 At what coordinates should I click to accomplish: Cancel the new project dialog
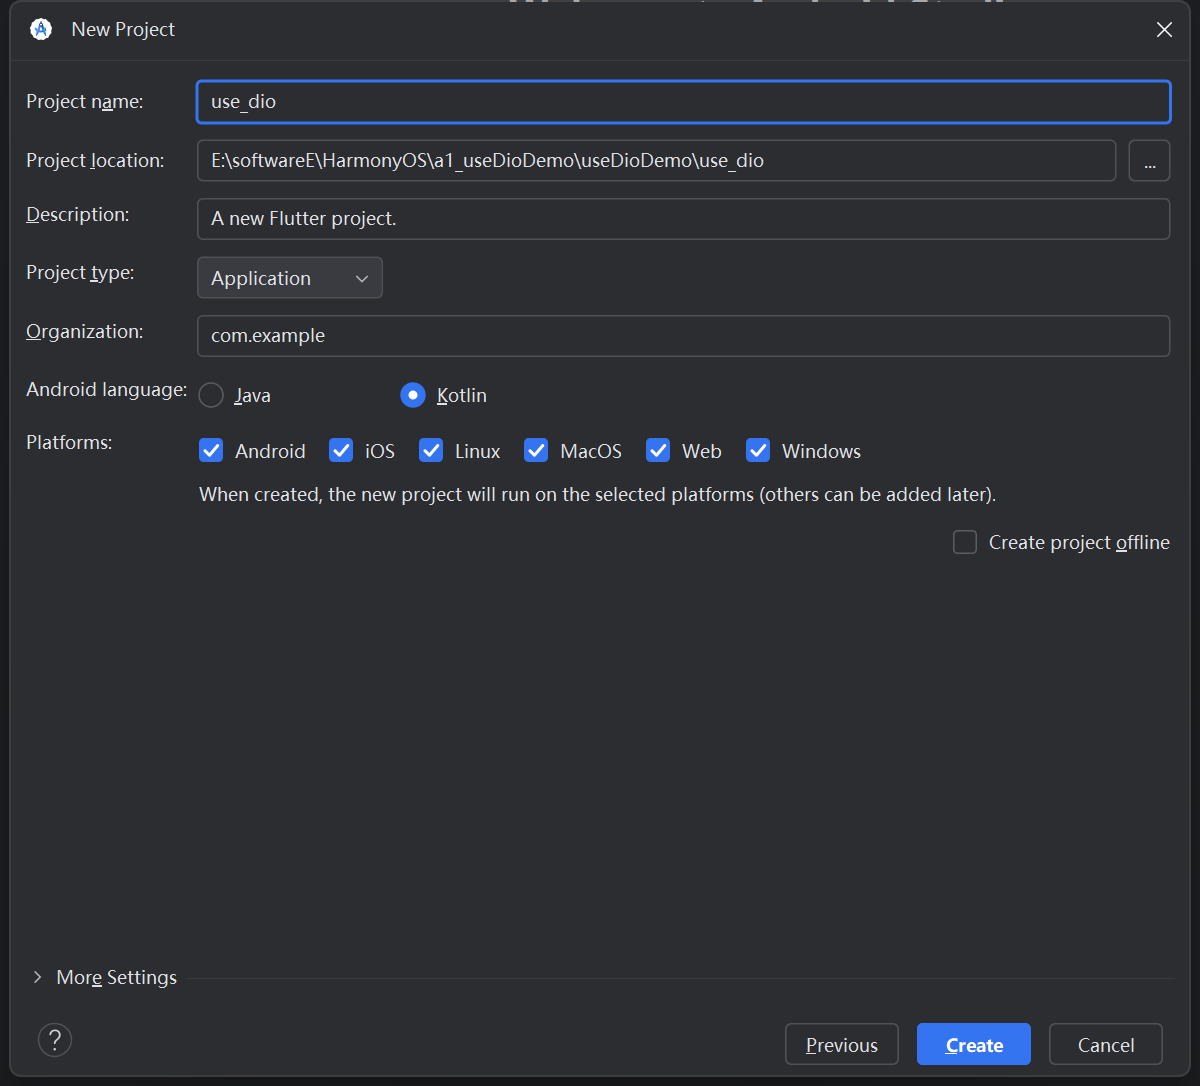[1106, 1044]
